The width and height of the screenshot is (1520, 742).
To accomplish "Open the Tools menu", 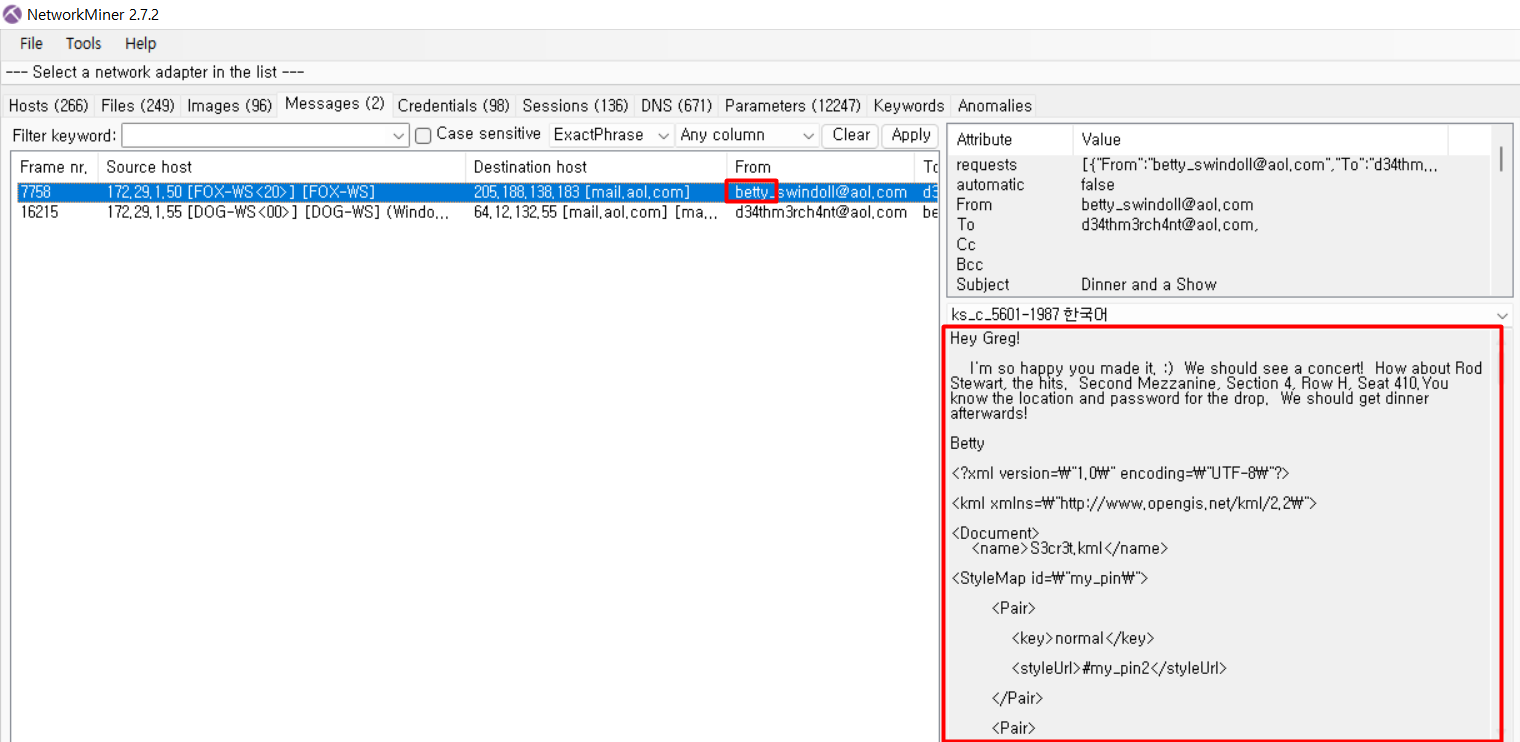I will pyautogui.click(x=84, y=44).
